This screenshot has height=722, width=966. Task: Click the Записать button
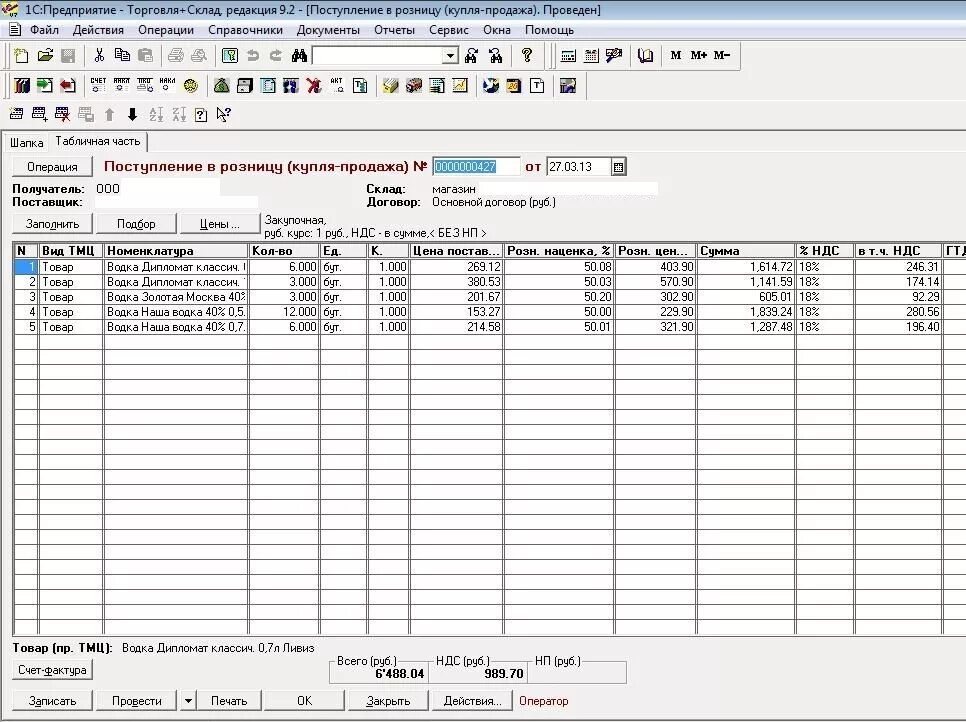tap(52, 700)
